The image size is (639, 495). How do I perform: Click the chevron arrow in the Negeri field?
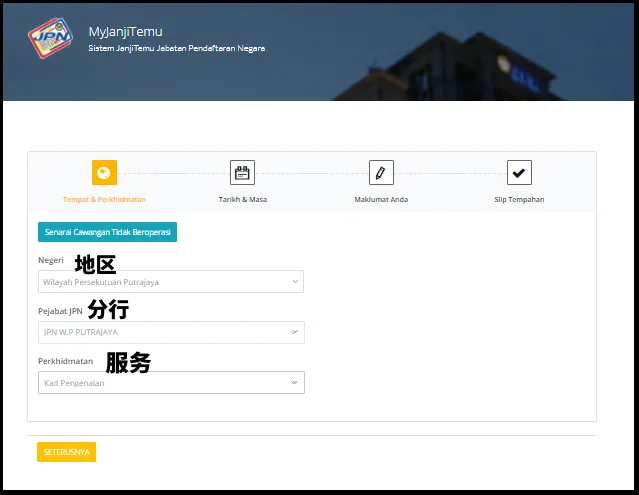click(x=295, y=282)
